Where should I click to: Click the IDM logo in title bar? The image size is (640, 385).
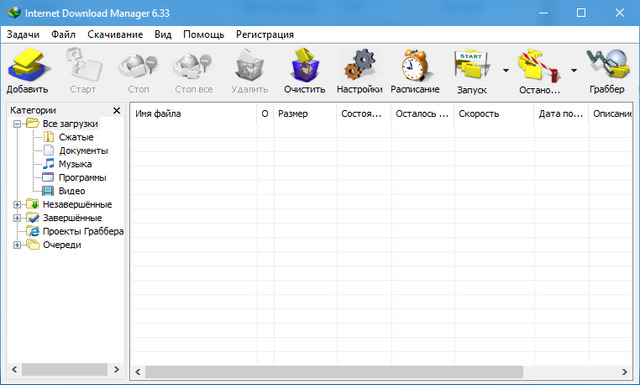(14, 12)
